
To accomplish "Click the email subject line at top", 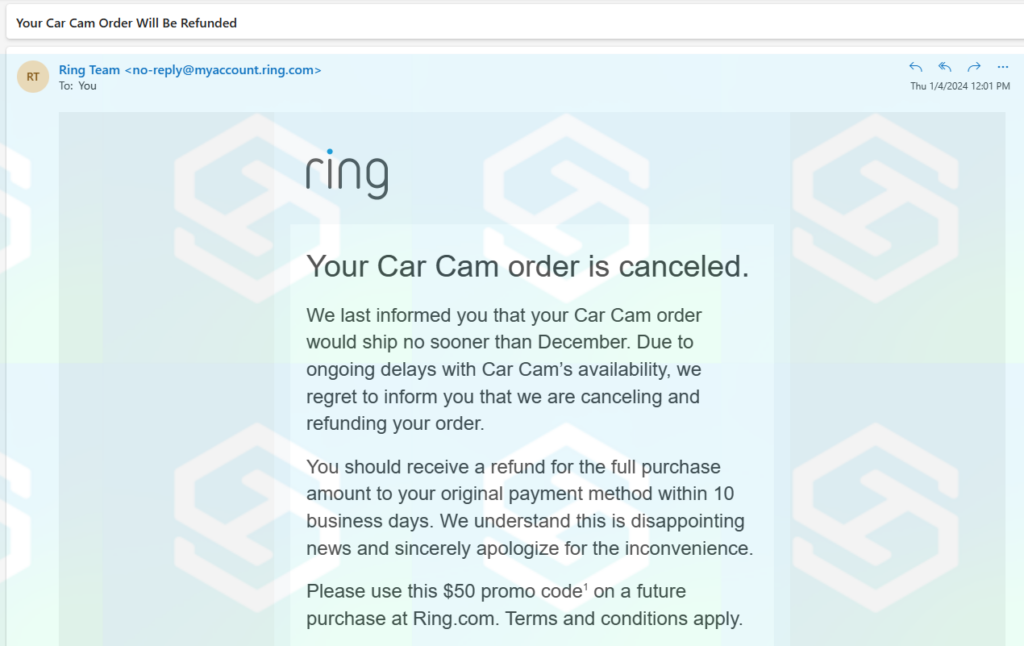I will pos(126,22).
